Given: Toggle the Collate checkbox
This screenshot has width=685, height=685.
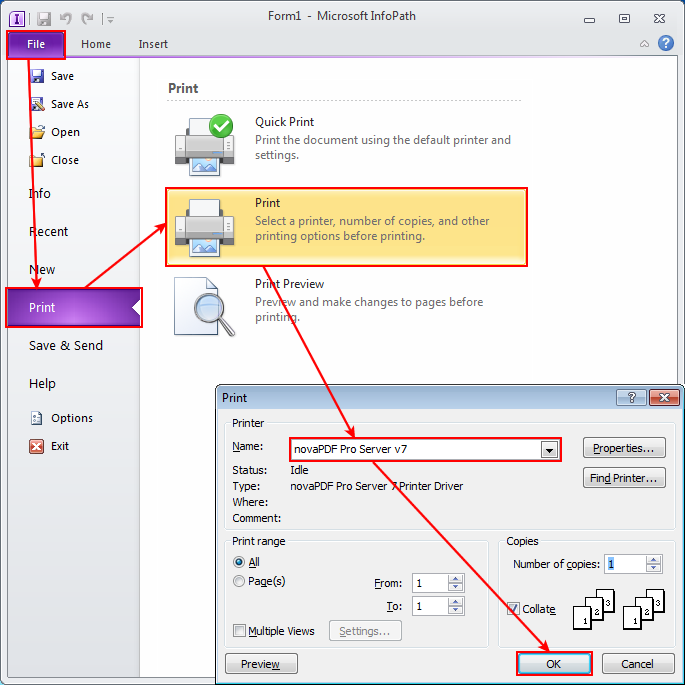Looking at the screenshot, I should point(513,609).
